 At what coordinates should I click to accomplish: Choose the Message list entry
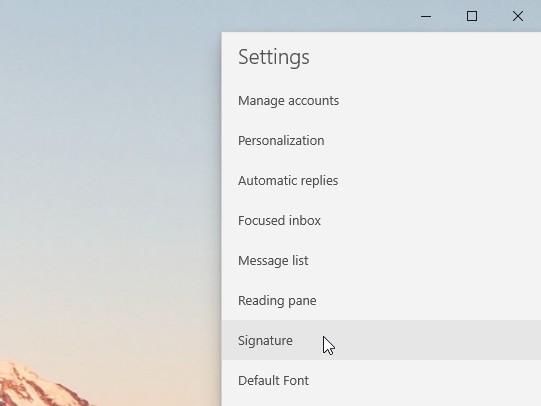(381, 261)
